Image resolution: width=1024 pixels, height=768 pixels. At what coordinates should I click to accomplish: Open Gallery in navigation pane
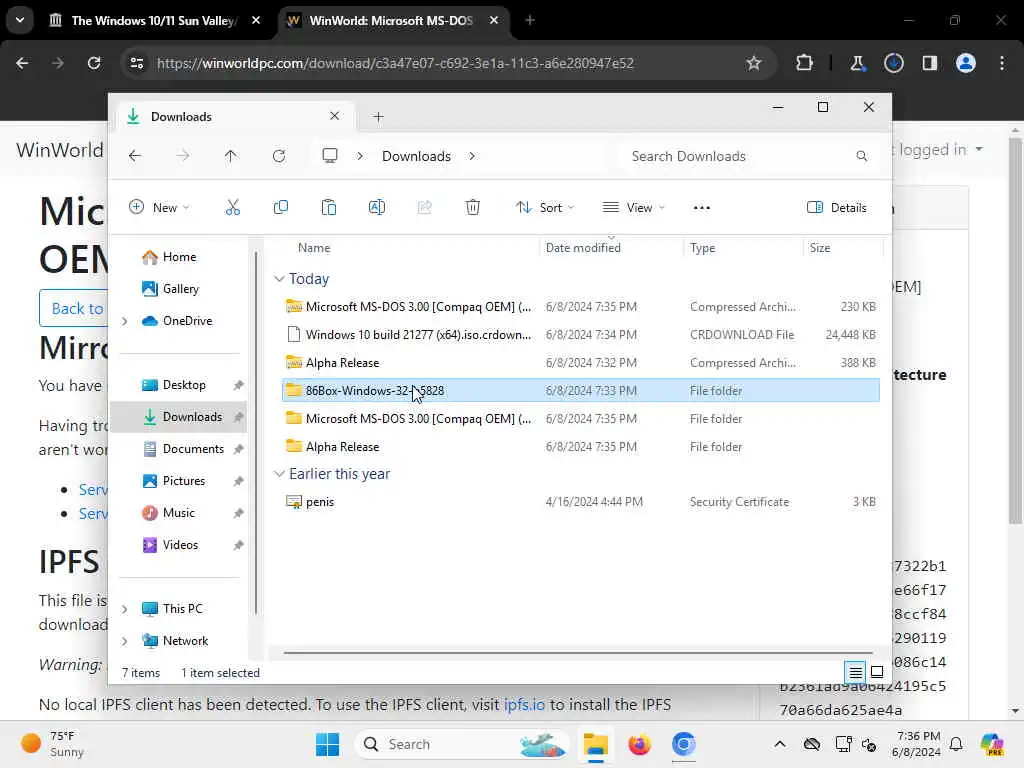coord(171,289)
